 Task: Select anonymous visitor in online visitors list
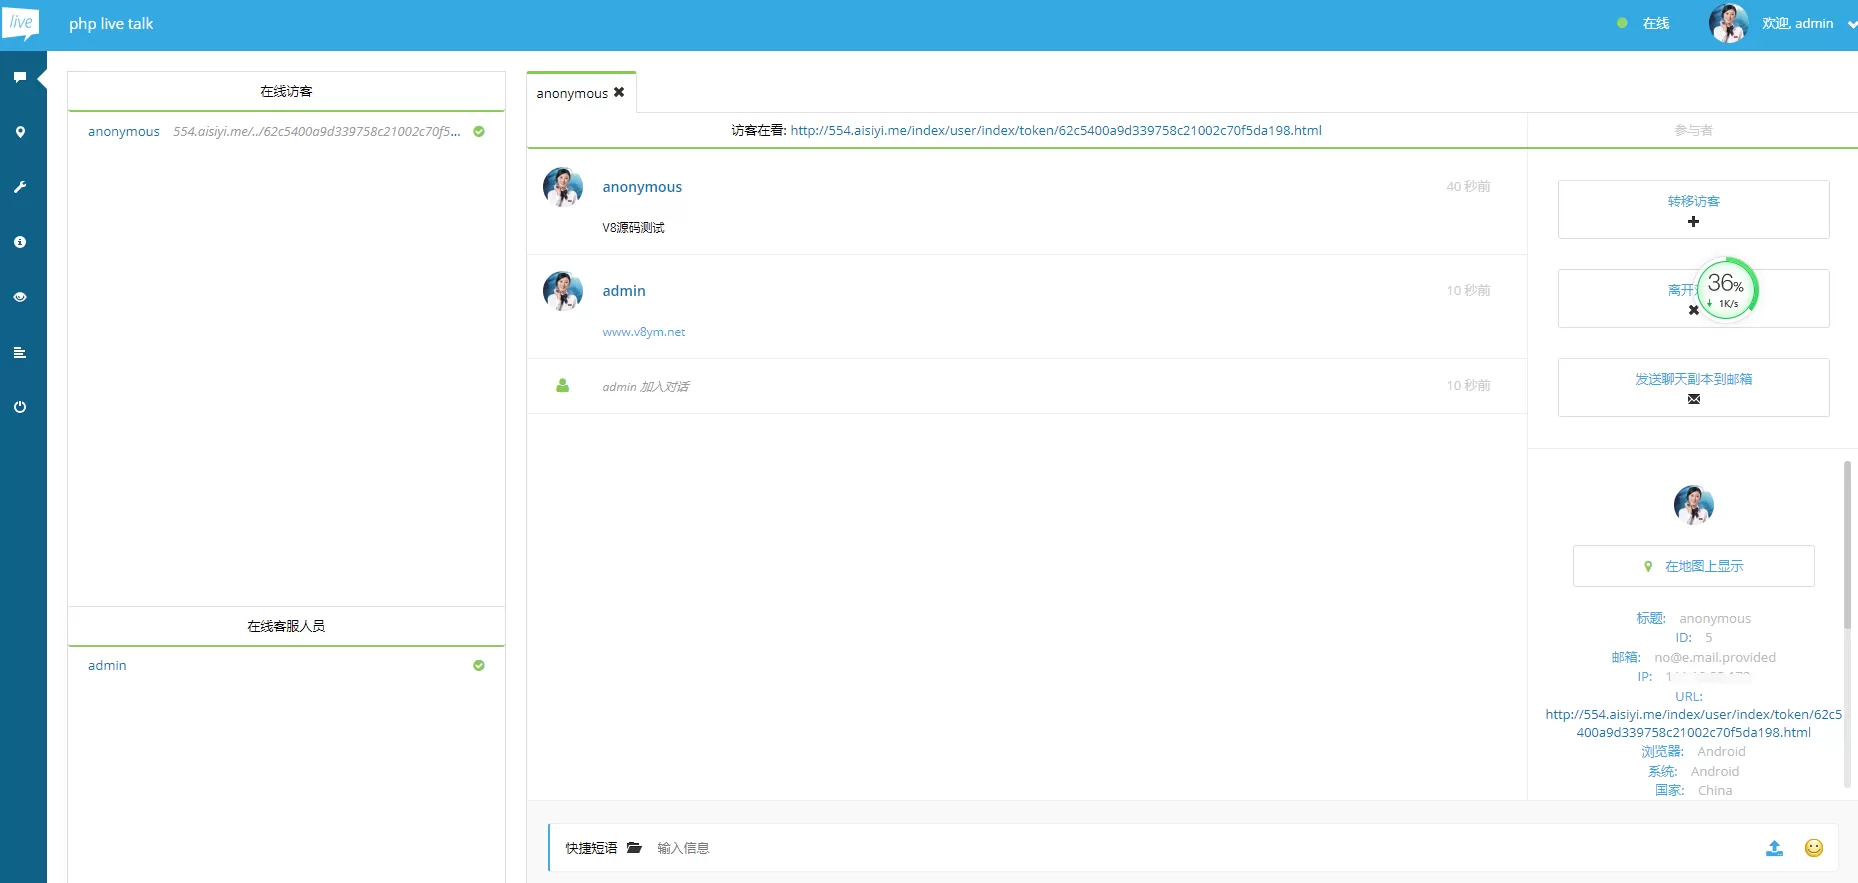[x=124, y=132]
